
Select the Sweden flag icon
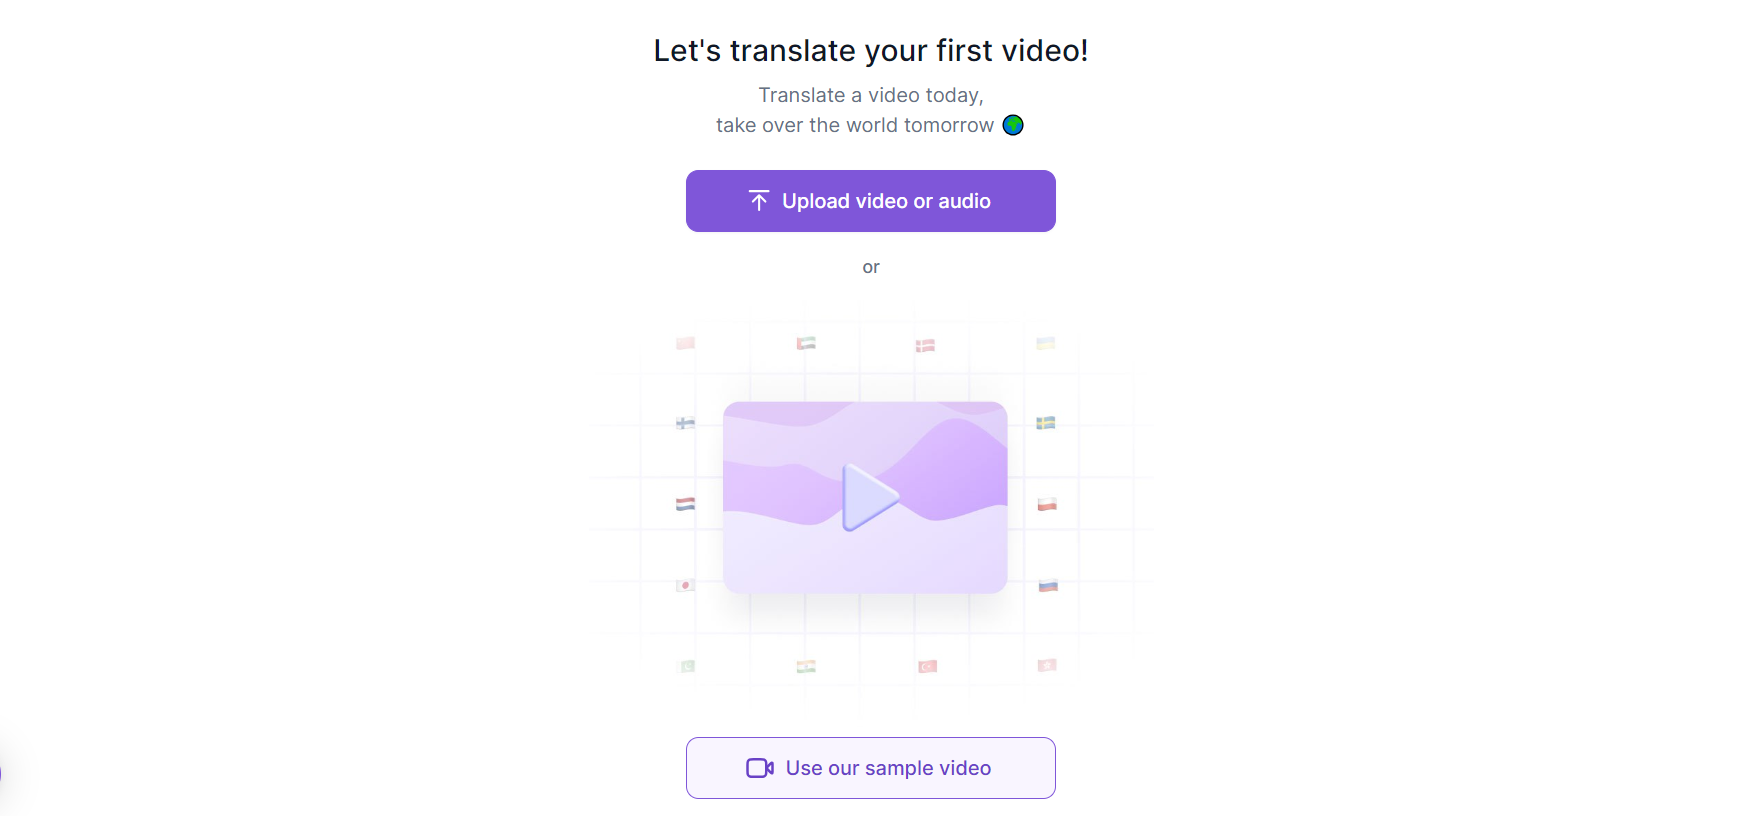click(1045, 423)
